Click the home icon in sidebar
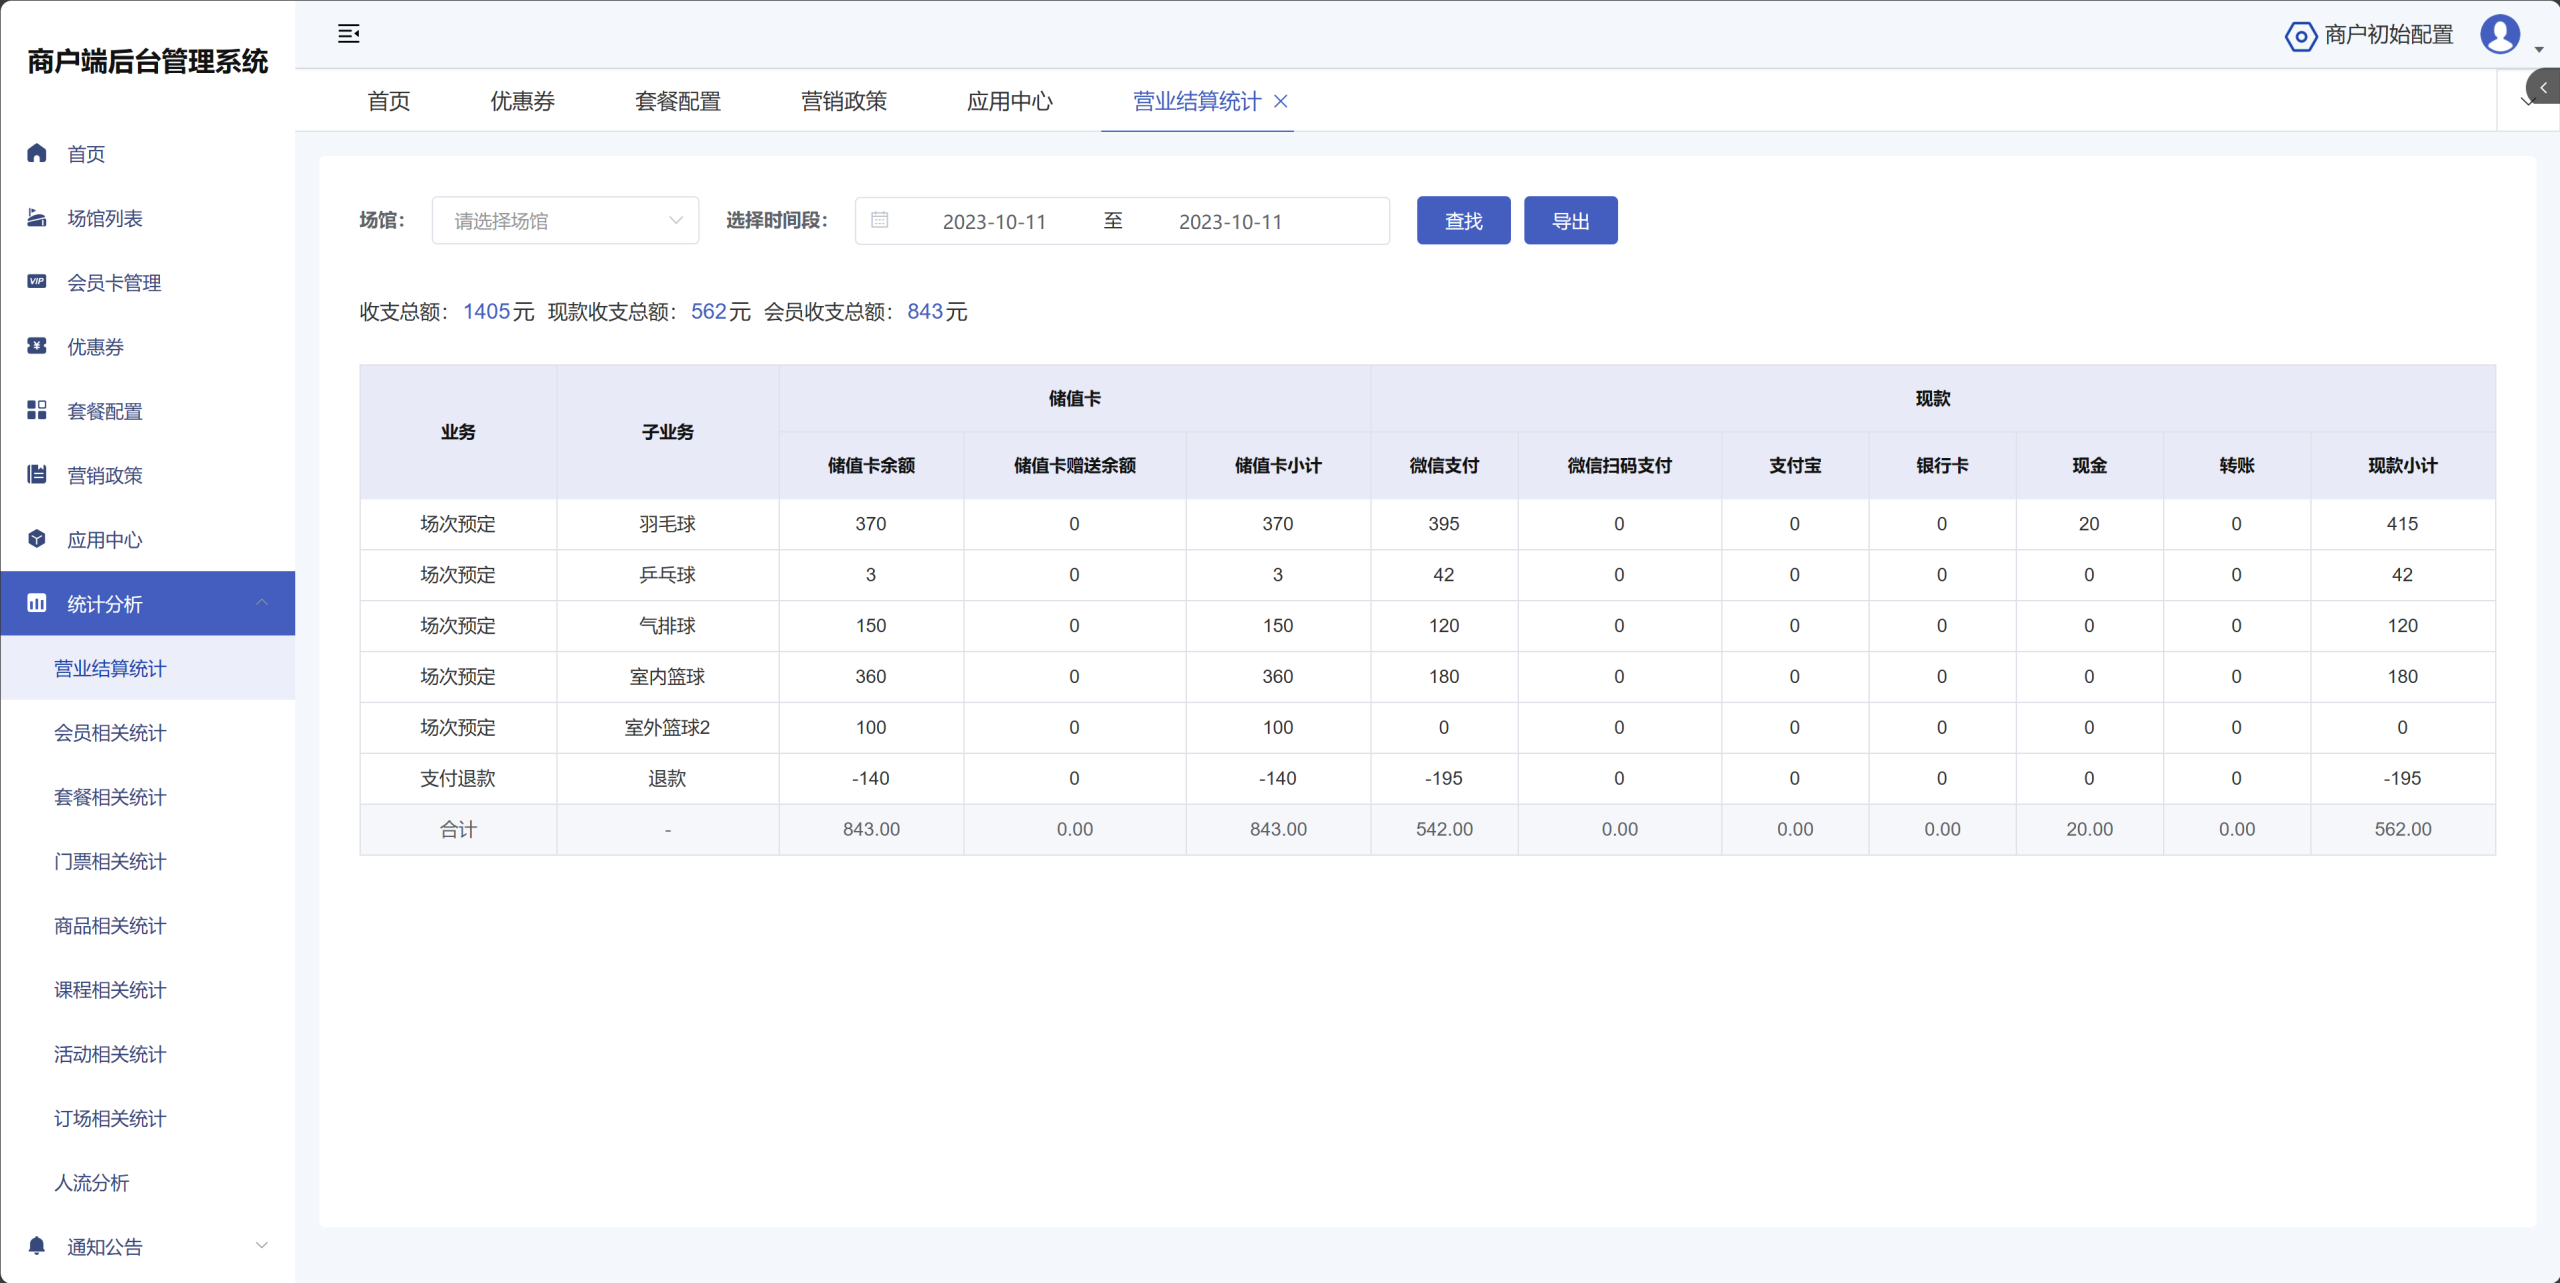Image resolution: width=2560 pixels, height=1283 pixels. 37,153
